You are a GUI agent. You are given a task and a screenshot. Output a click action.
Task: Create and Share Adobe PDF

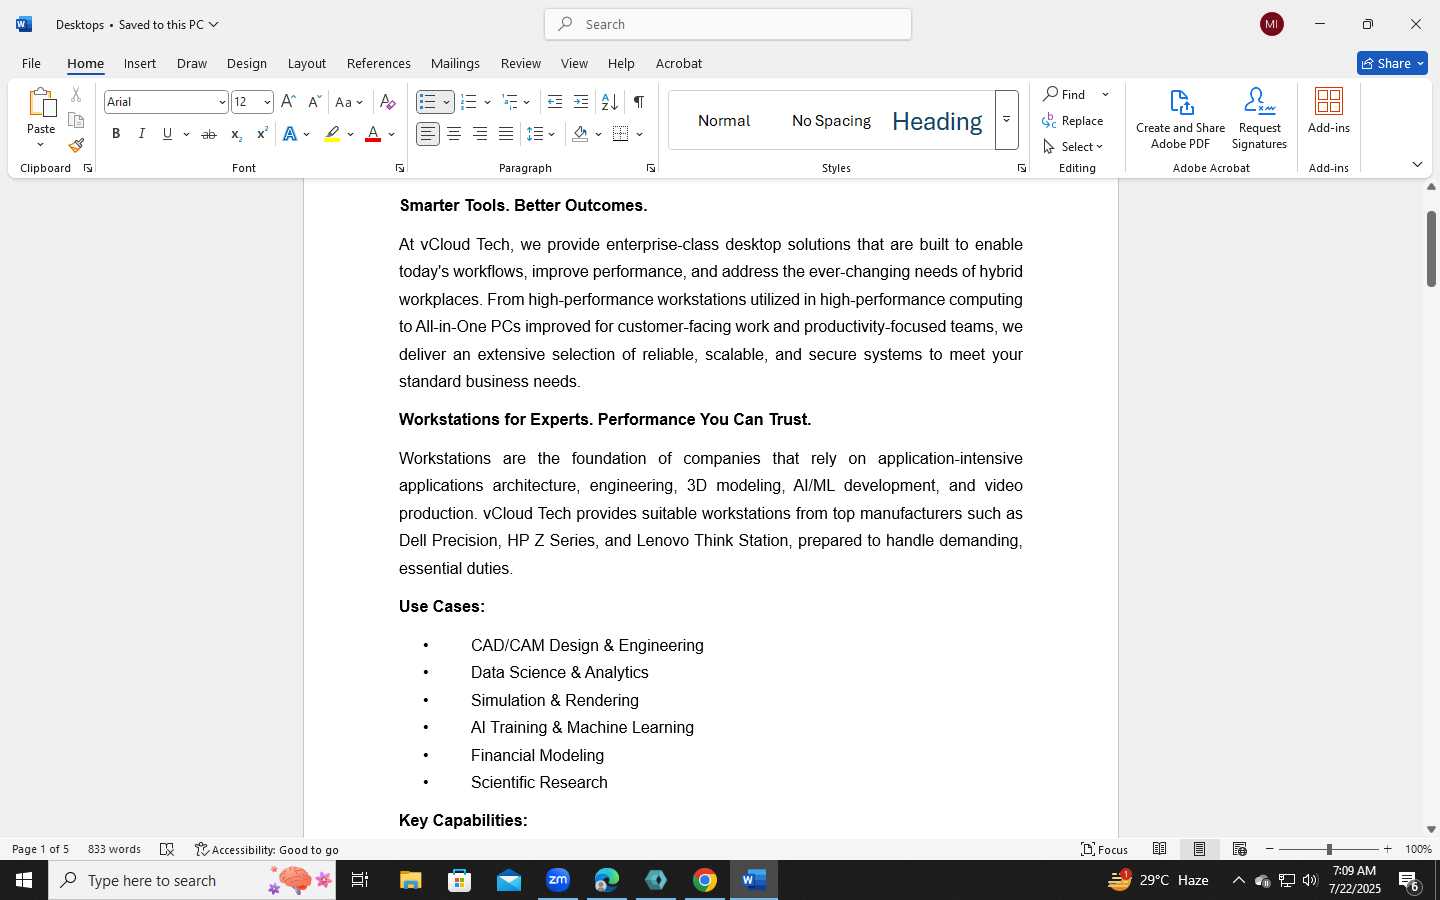click(x=1180, y=118)
